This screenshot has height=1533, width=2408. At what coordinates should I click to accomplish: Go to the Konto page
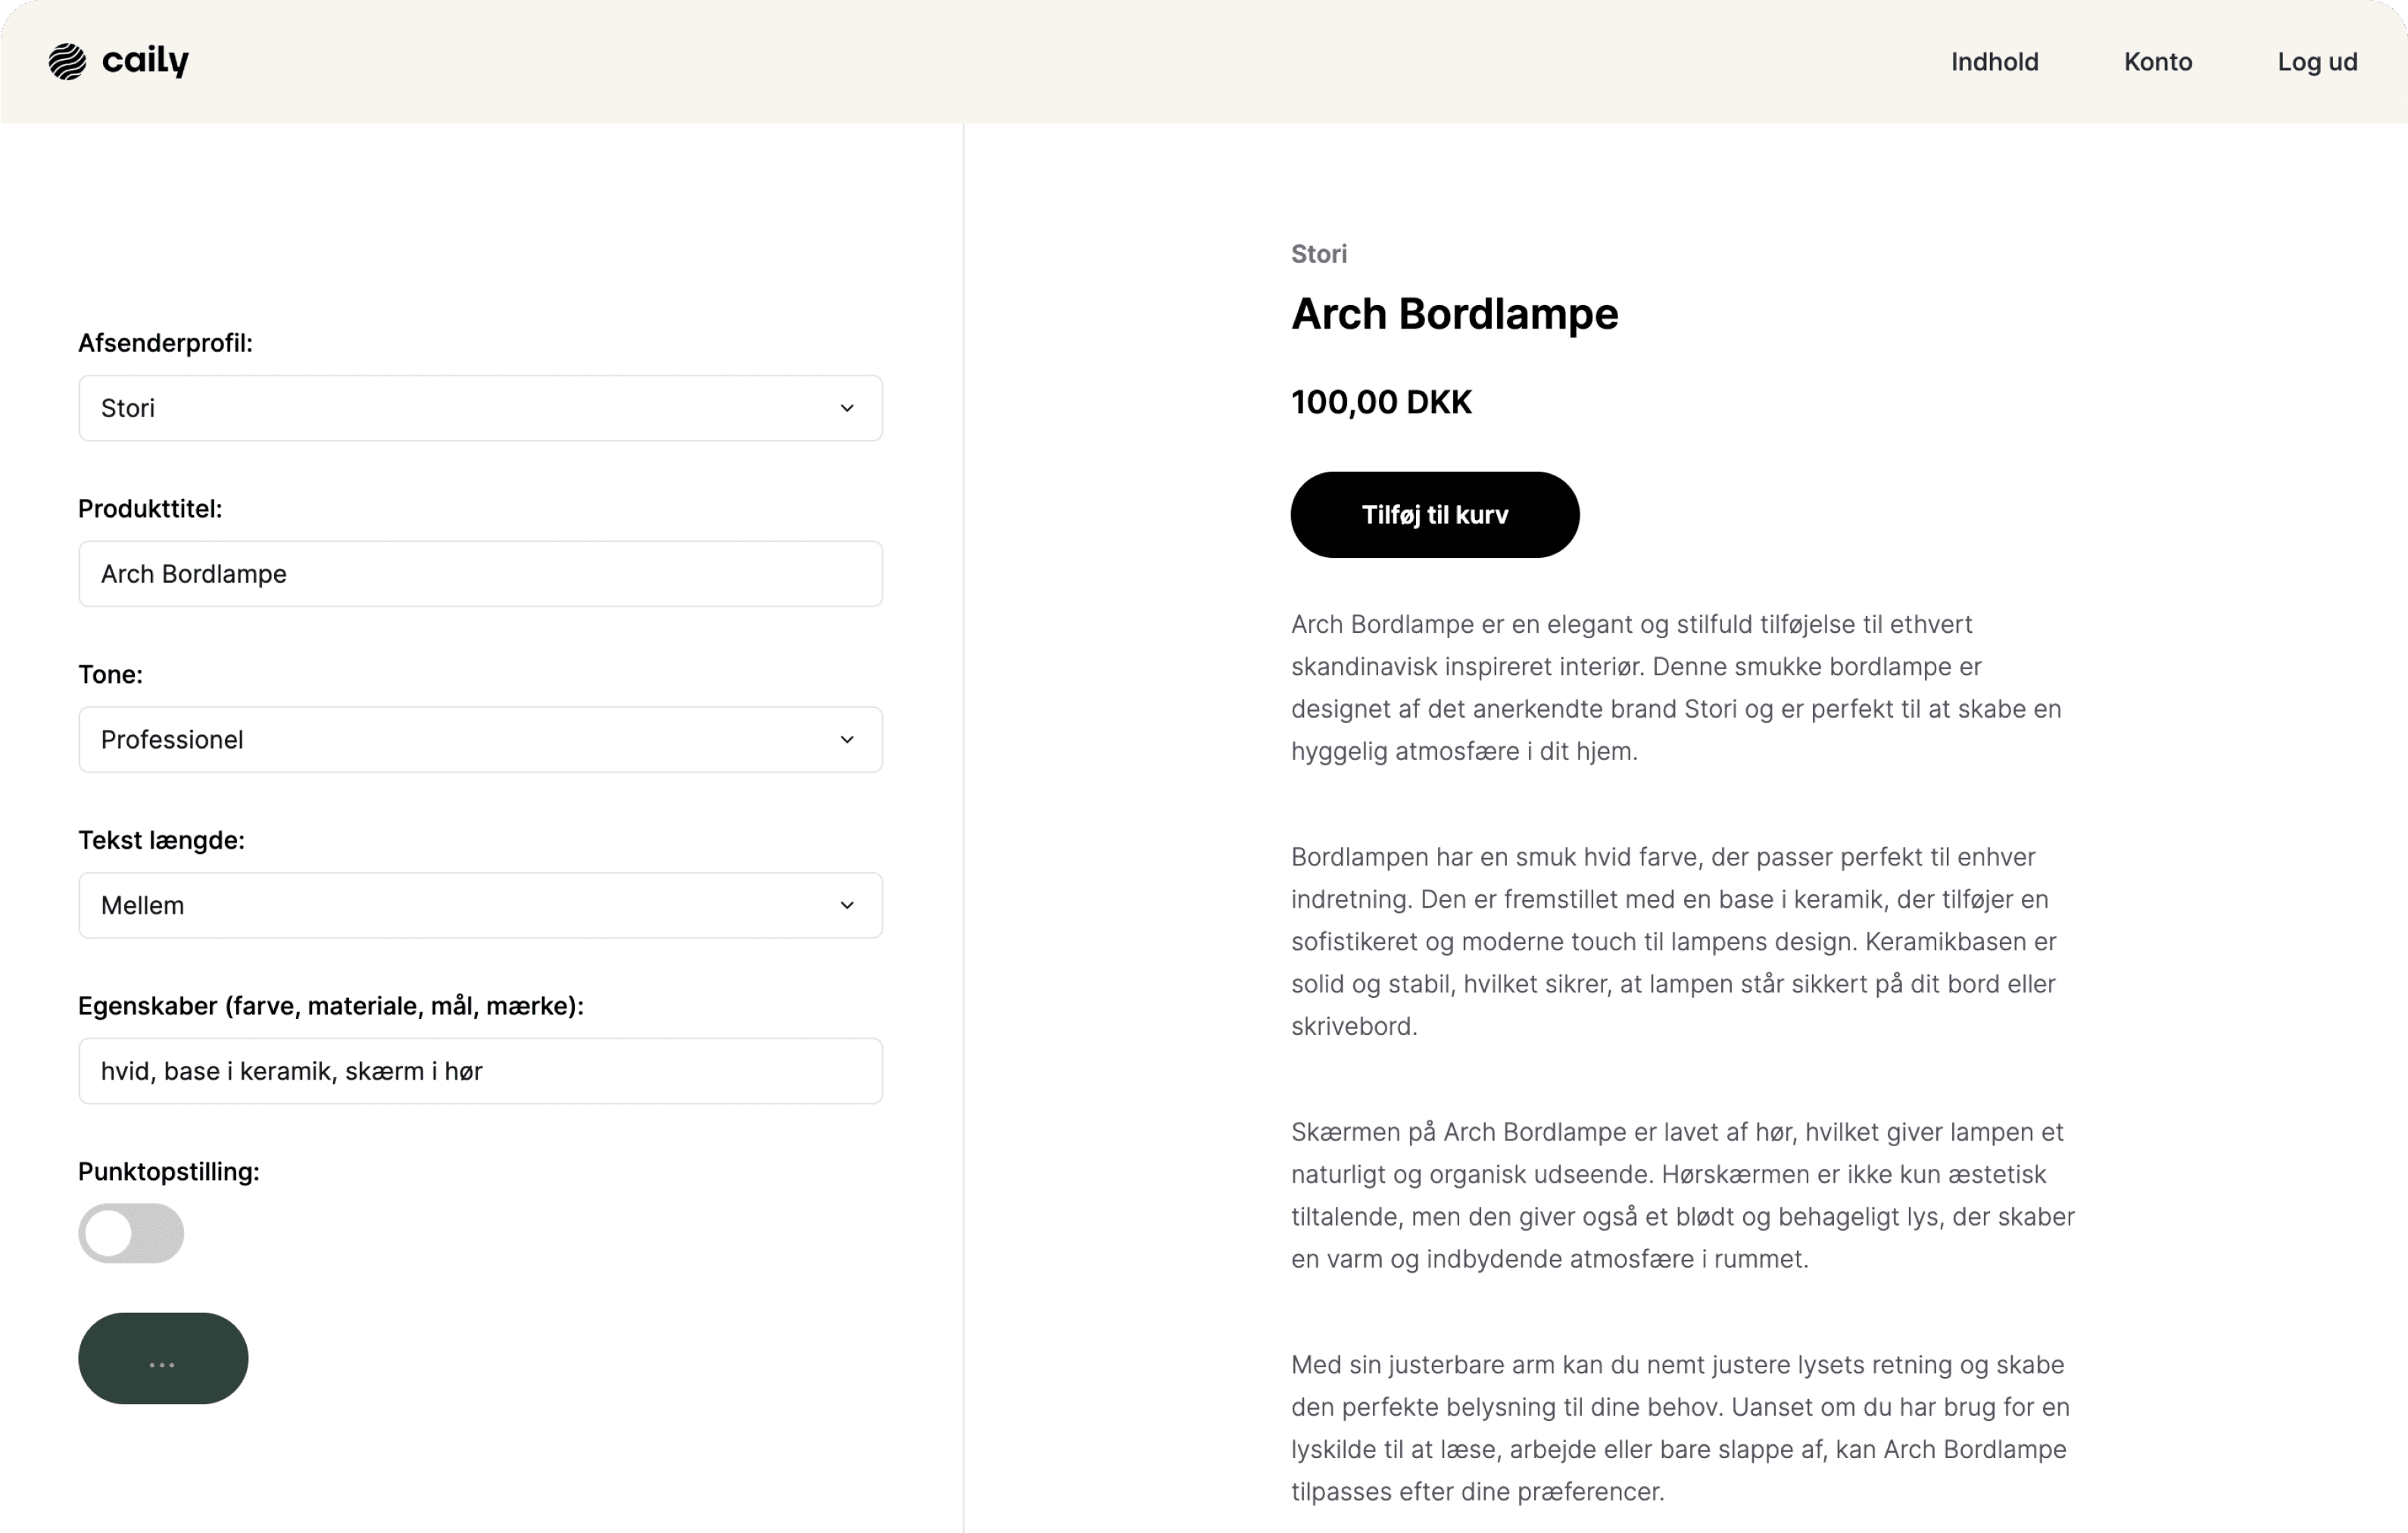point(2158,62)
